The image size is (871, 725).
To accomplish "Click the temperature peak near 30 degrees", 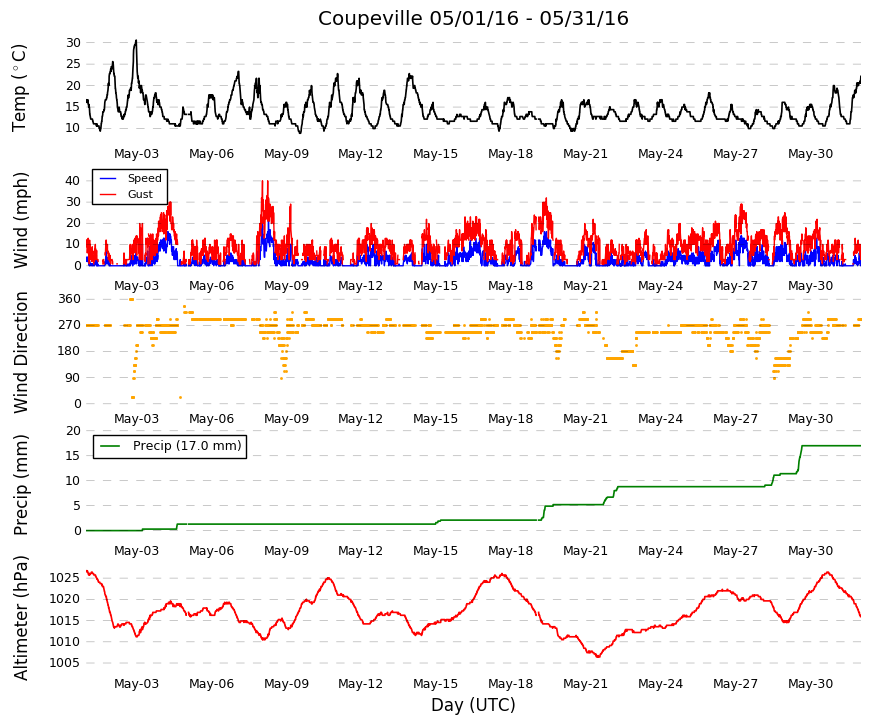I will coord(136,41).
